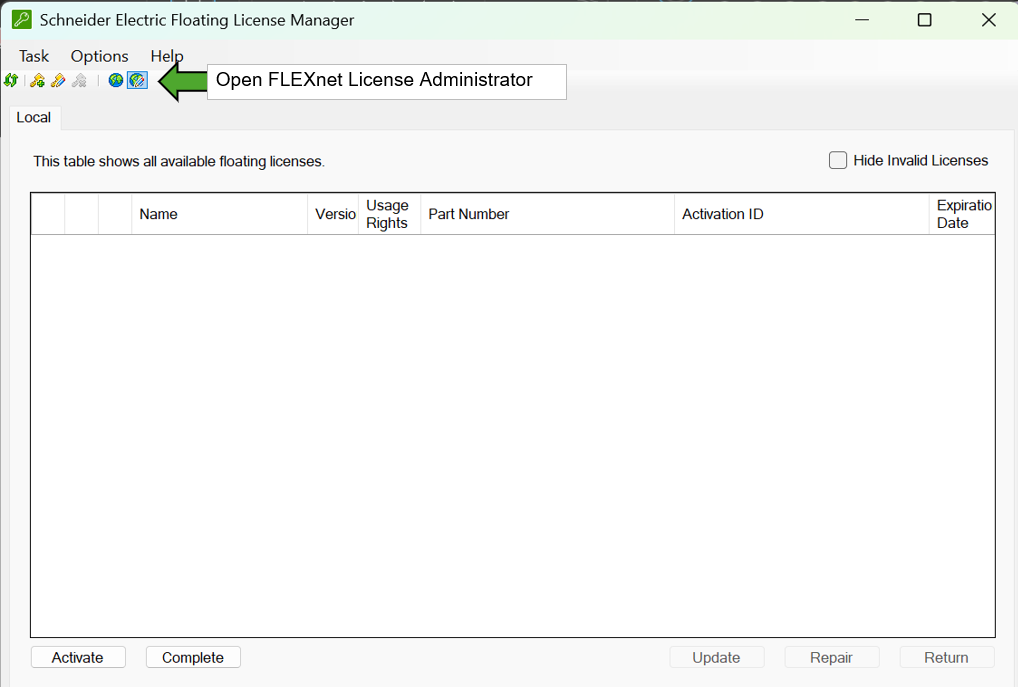Click the plain globe toolbar icon
The height and width of the screenshot is (687, 1018).
click(x=116, y=81)
